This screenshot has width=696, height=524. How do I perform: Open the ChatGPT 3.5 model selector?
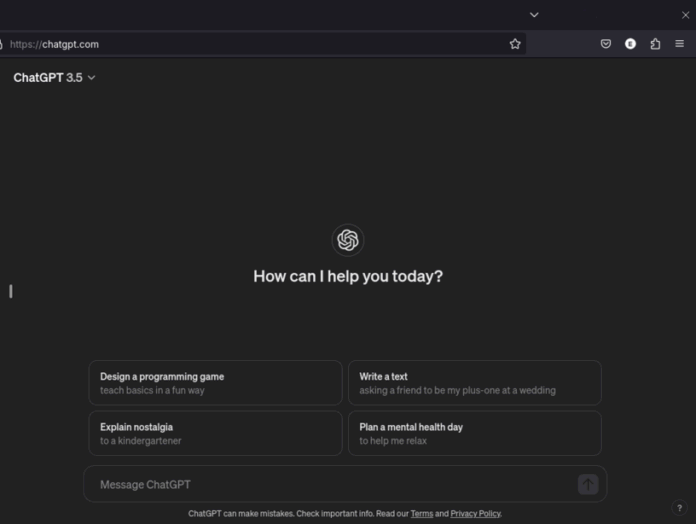(x=54, y=78)
